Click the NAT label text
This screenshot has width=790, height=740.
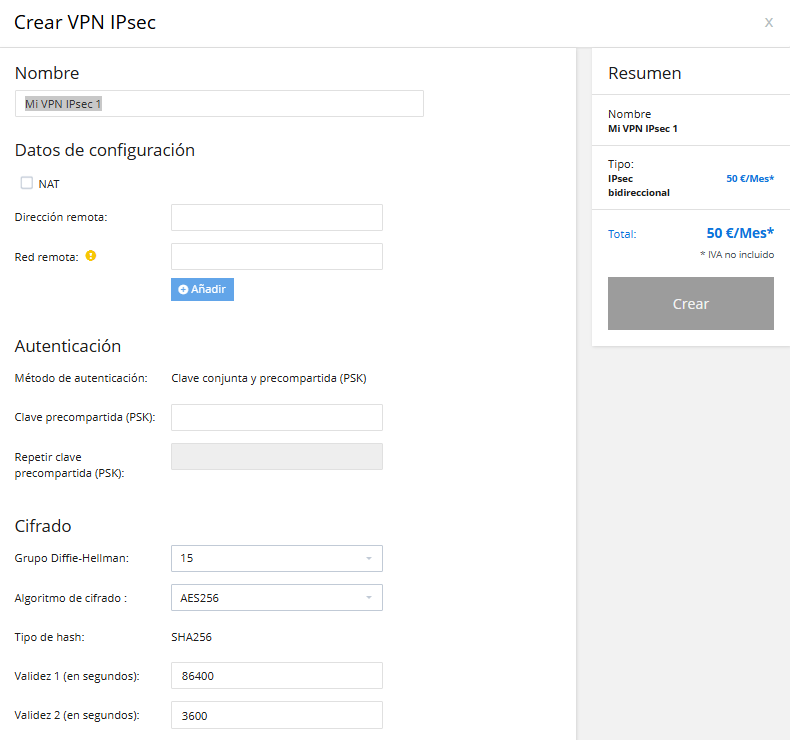click(x=49, y=184)
